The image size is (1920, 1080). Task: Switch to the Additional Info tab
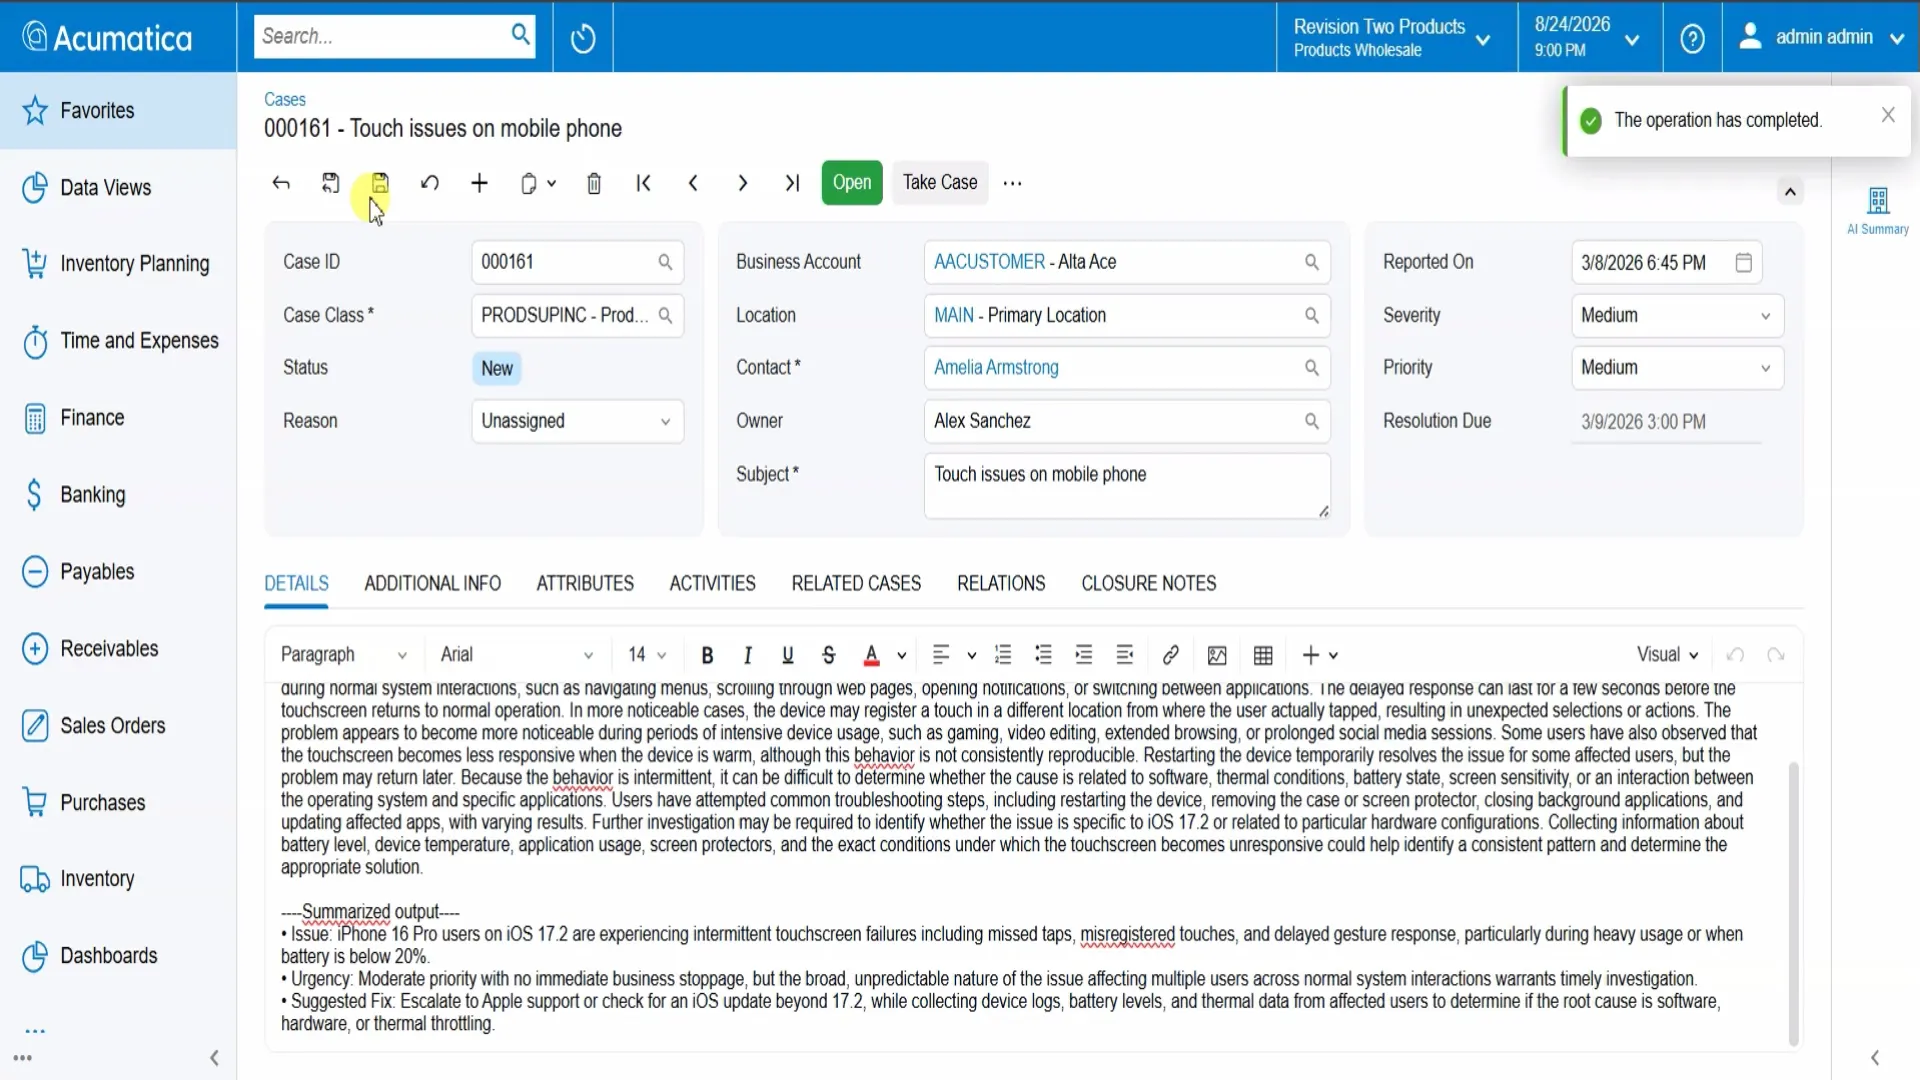432,583
